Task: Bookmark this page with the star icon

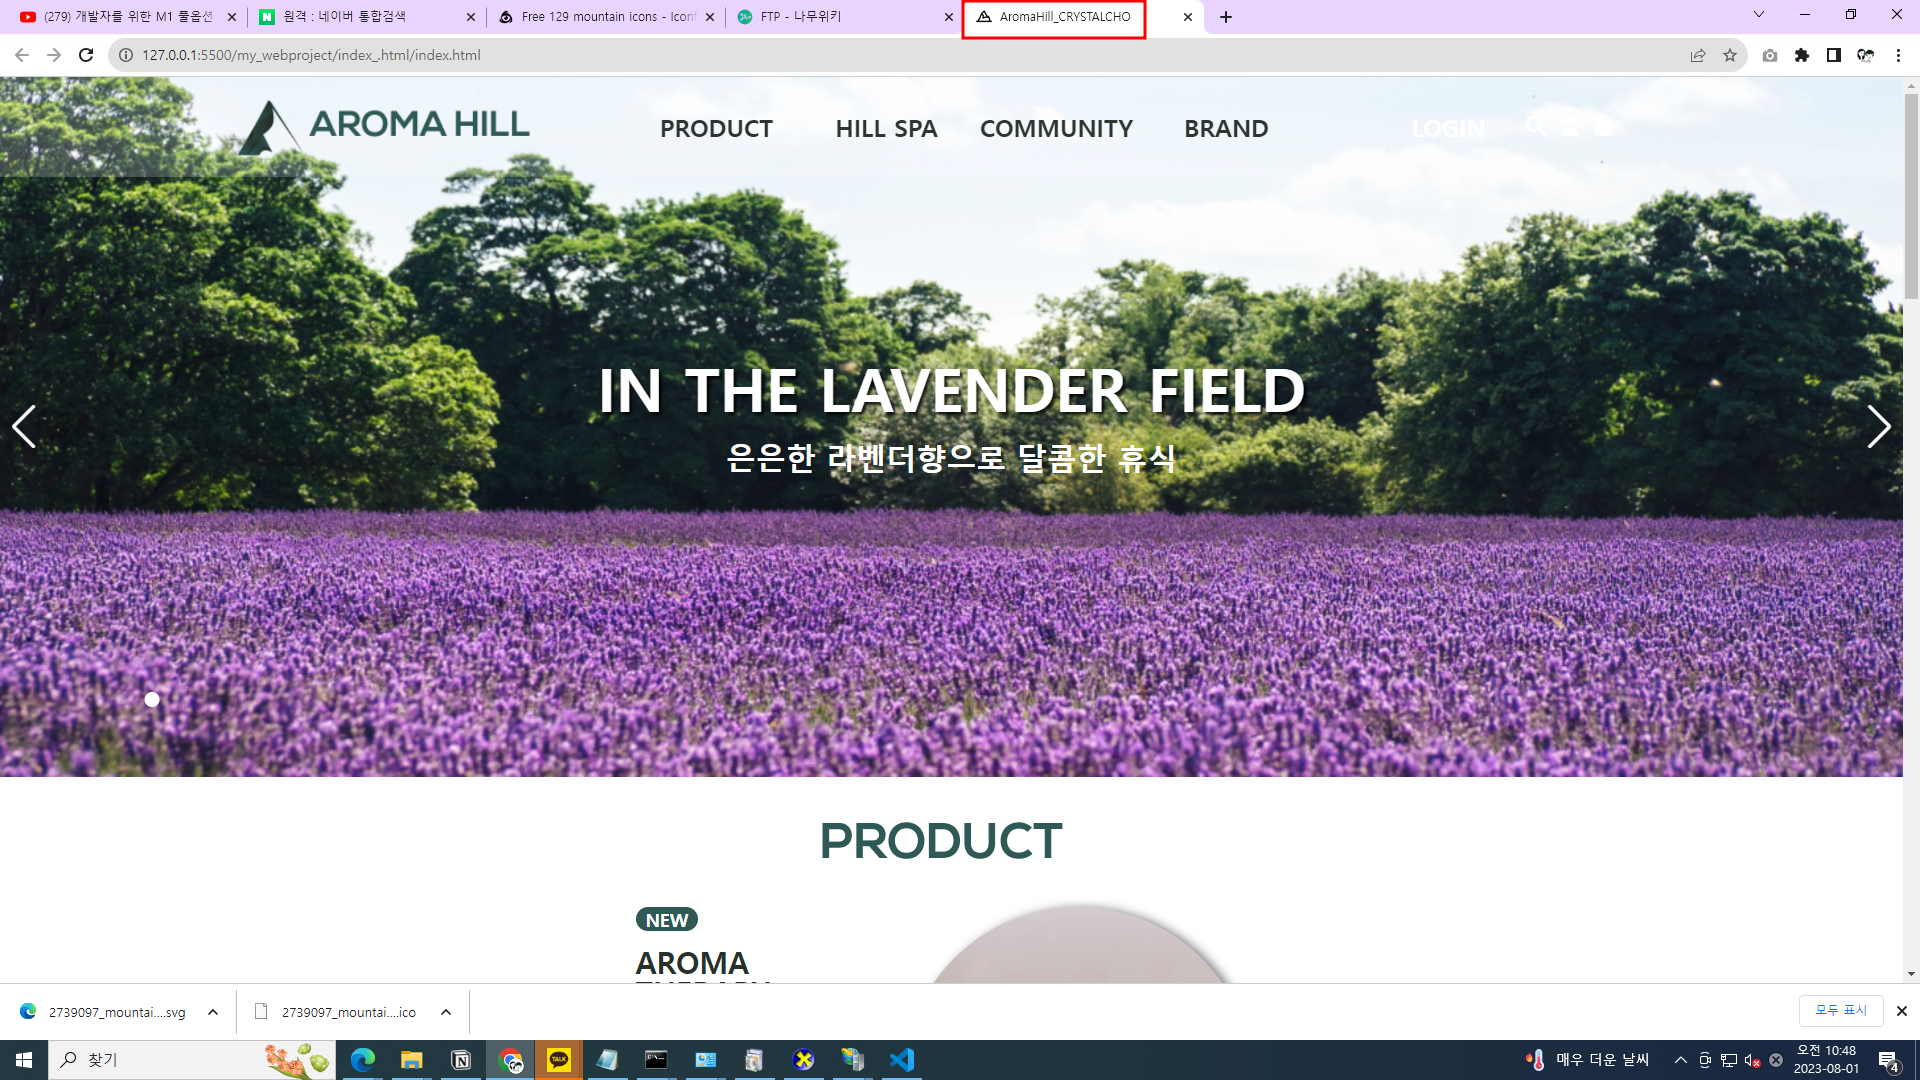Action: (1730, 55)
